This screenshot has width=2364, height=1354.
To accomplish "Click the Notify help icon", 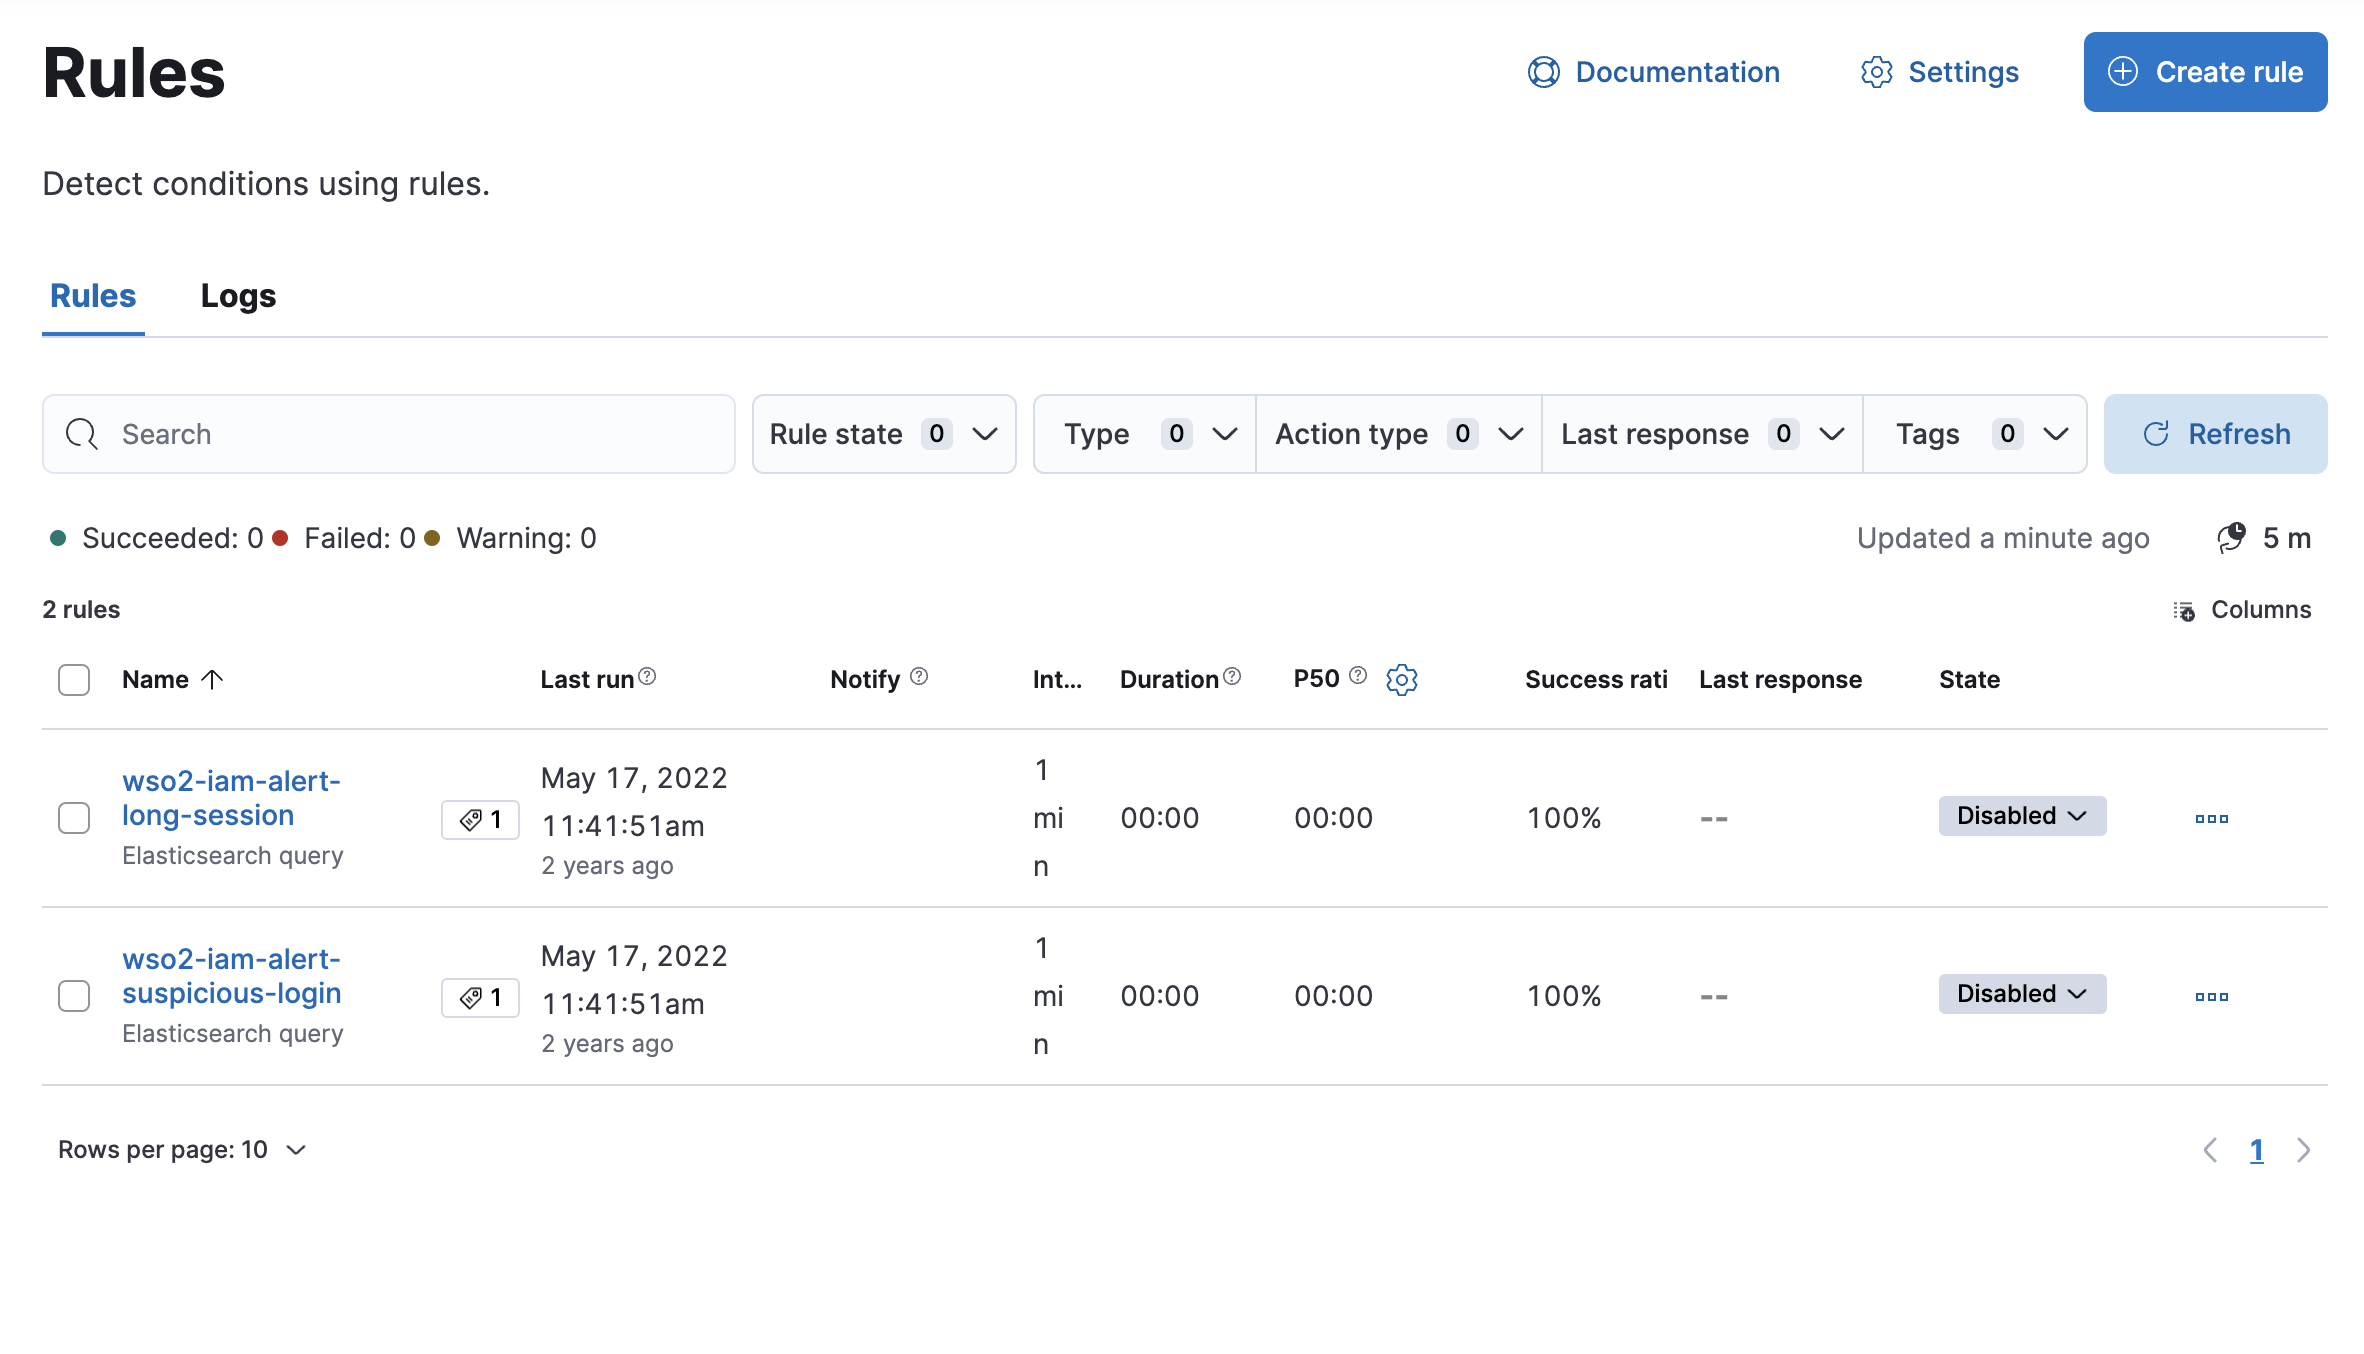I will pyautogui.click(x=919, y=677).
